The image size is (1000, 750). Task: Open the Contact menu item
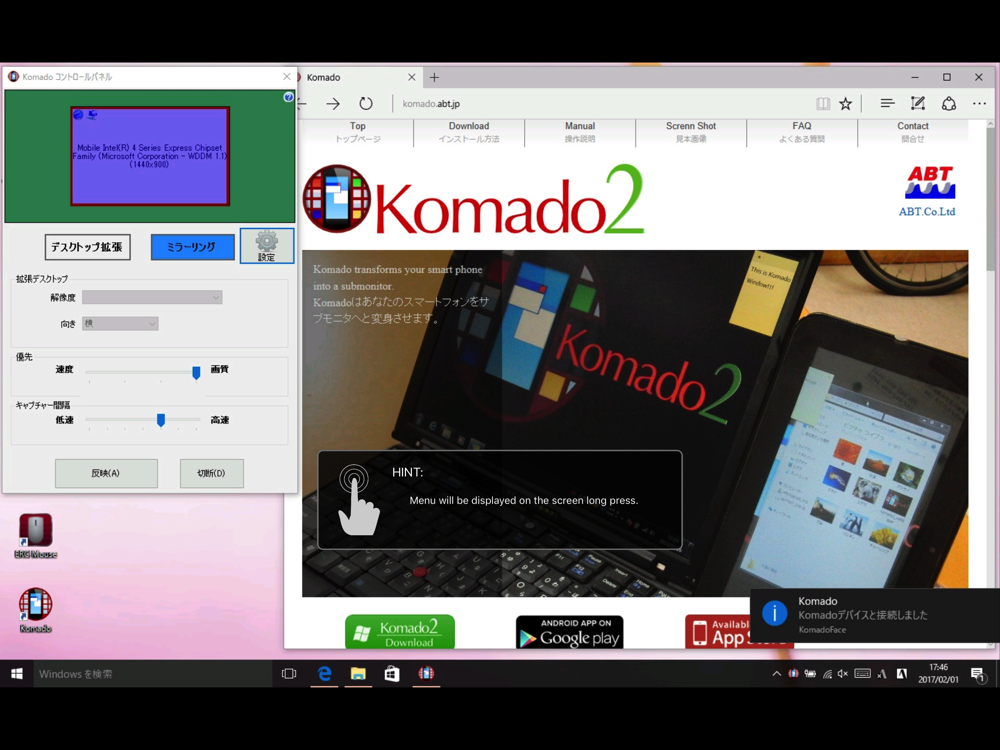(x=913, y=132)
